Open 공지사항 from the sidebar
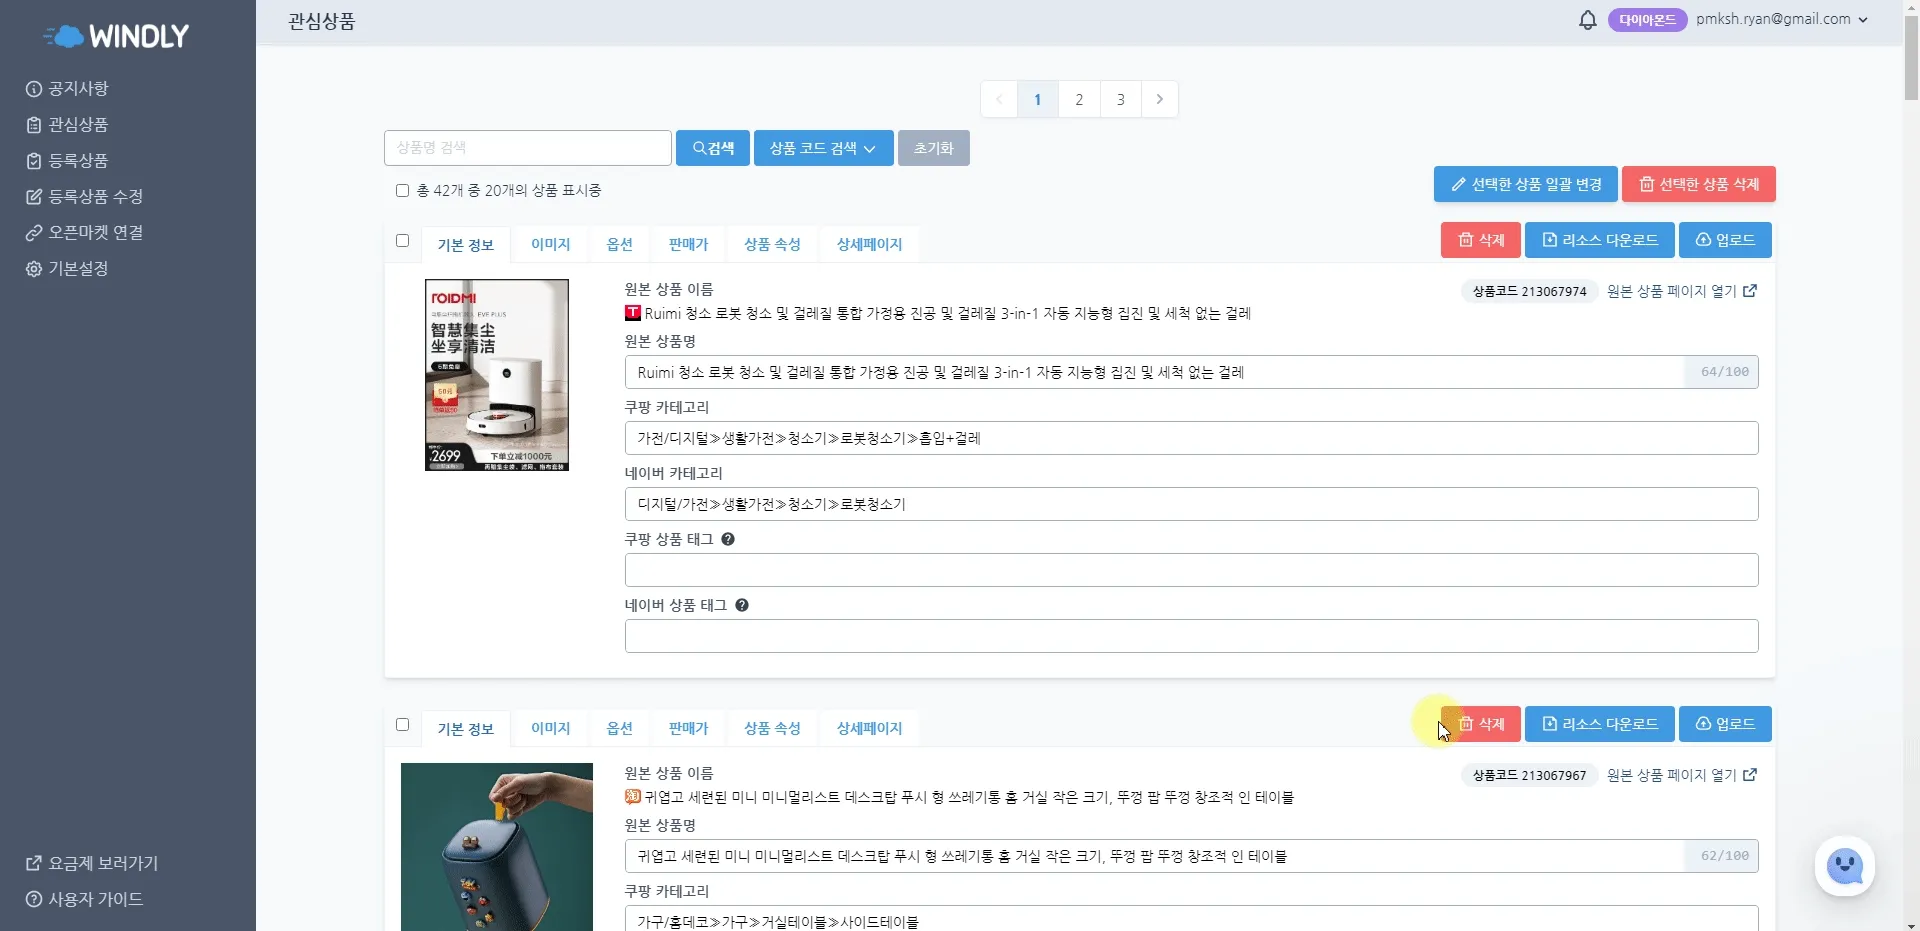 (x=67, y=89)
